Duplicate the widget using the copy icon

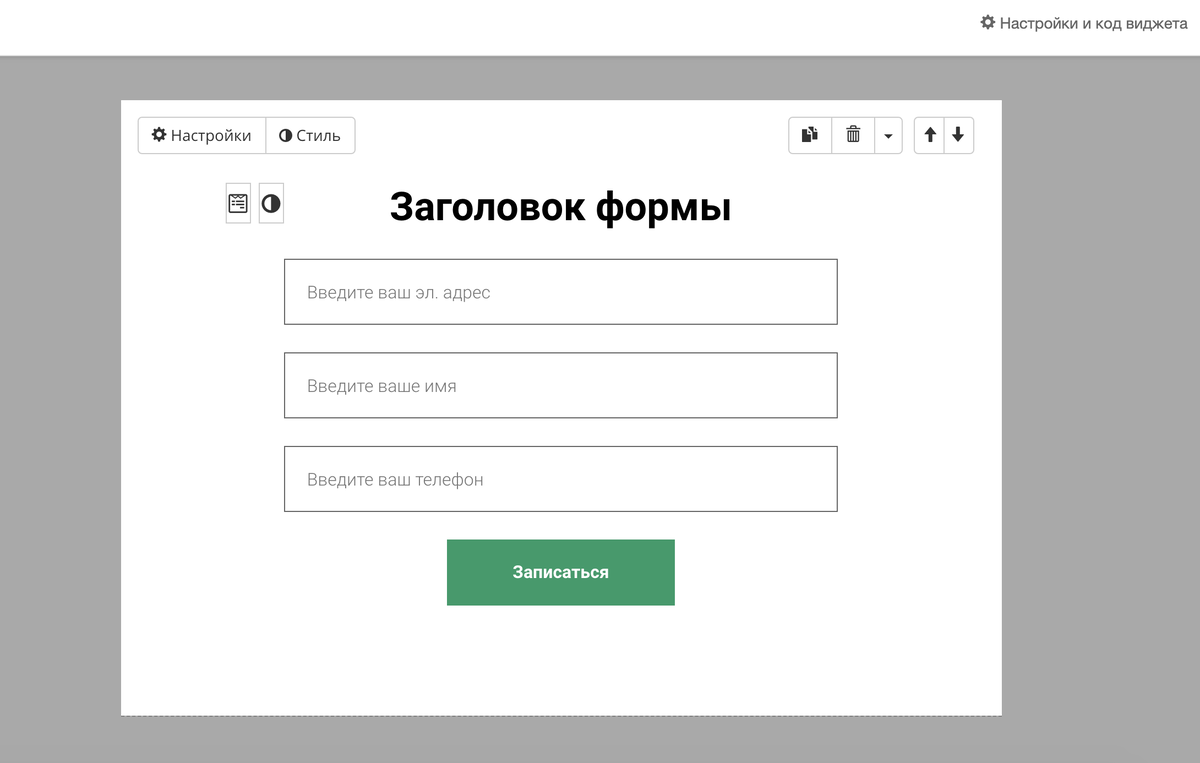click(x=809, y=135)
